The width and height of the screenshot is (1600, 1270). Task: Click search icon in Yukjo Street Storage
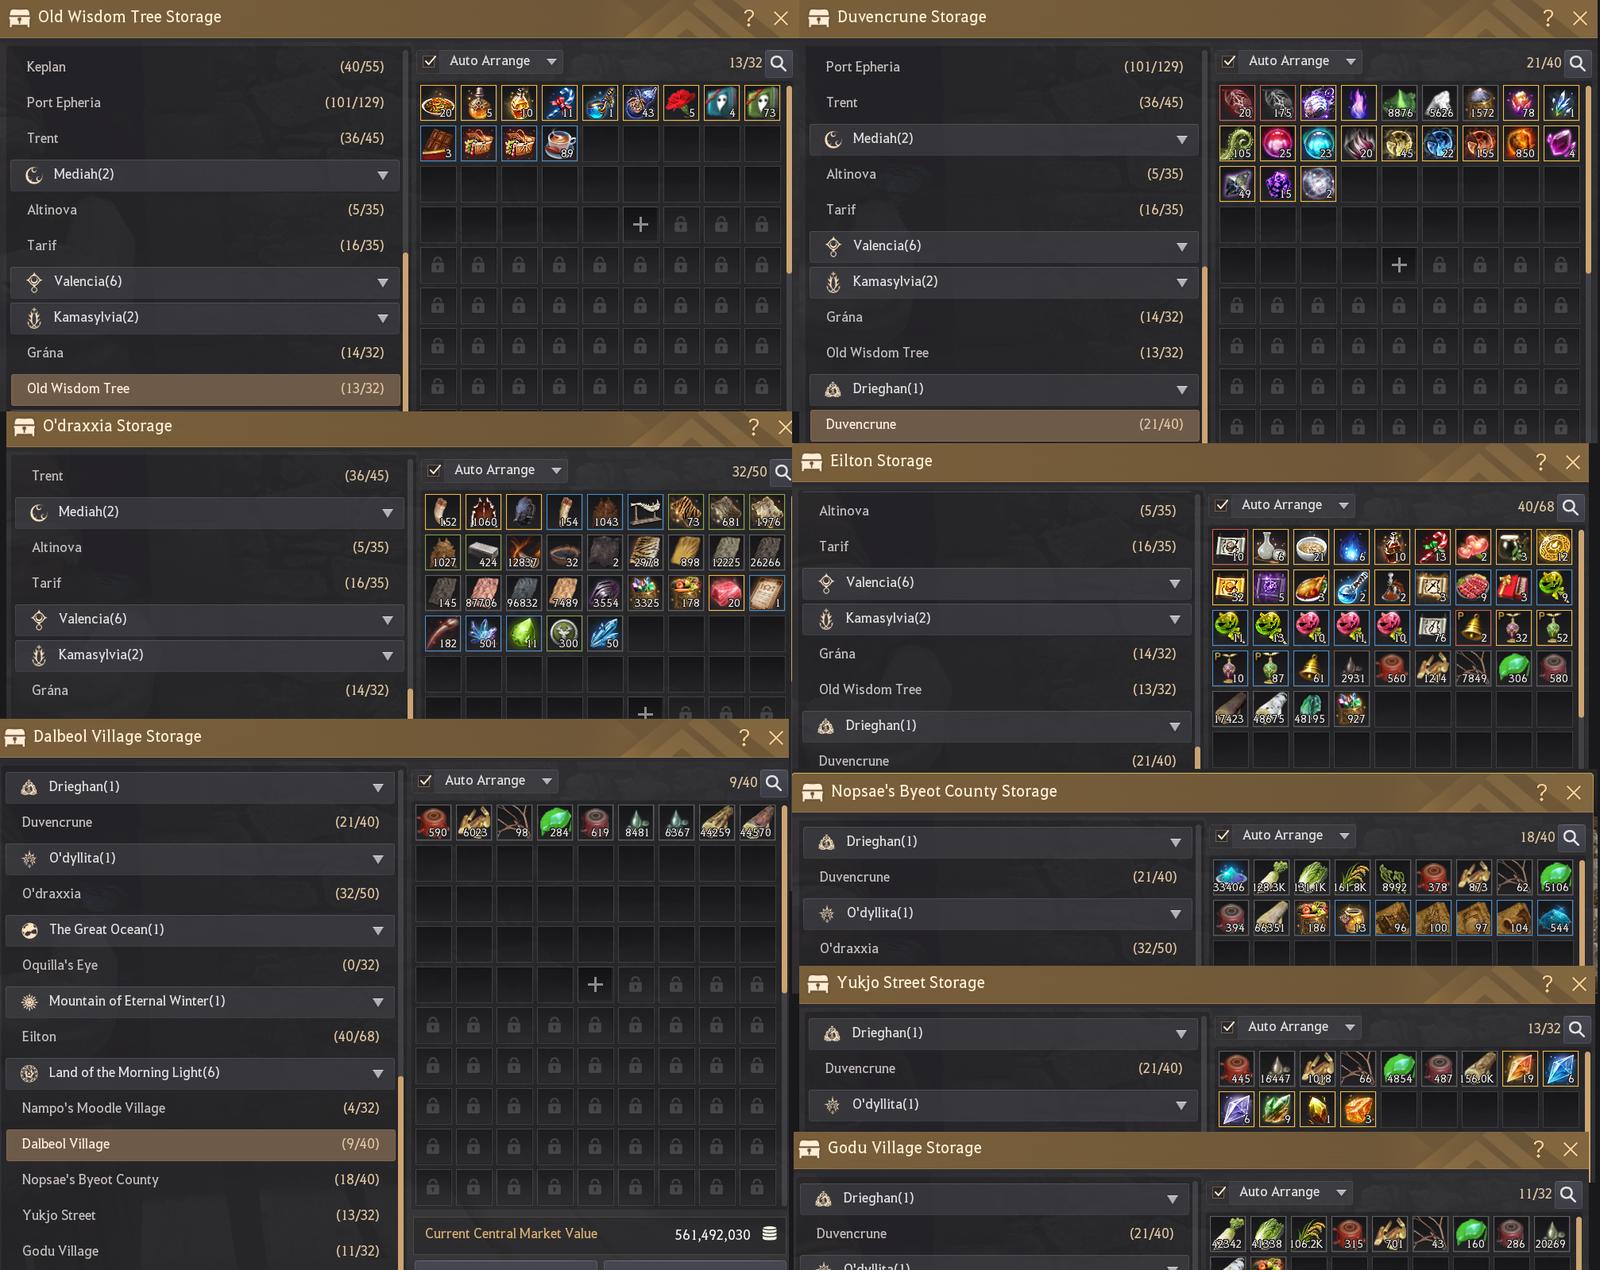1577,1028
